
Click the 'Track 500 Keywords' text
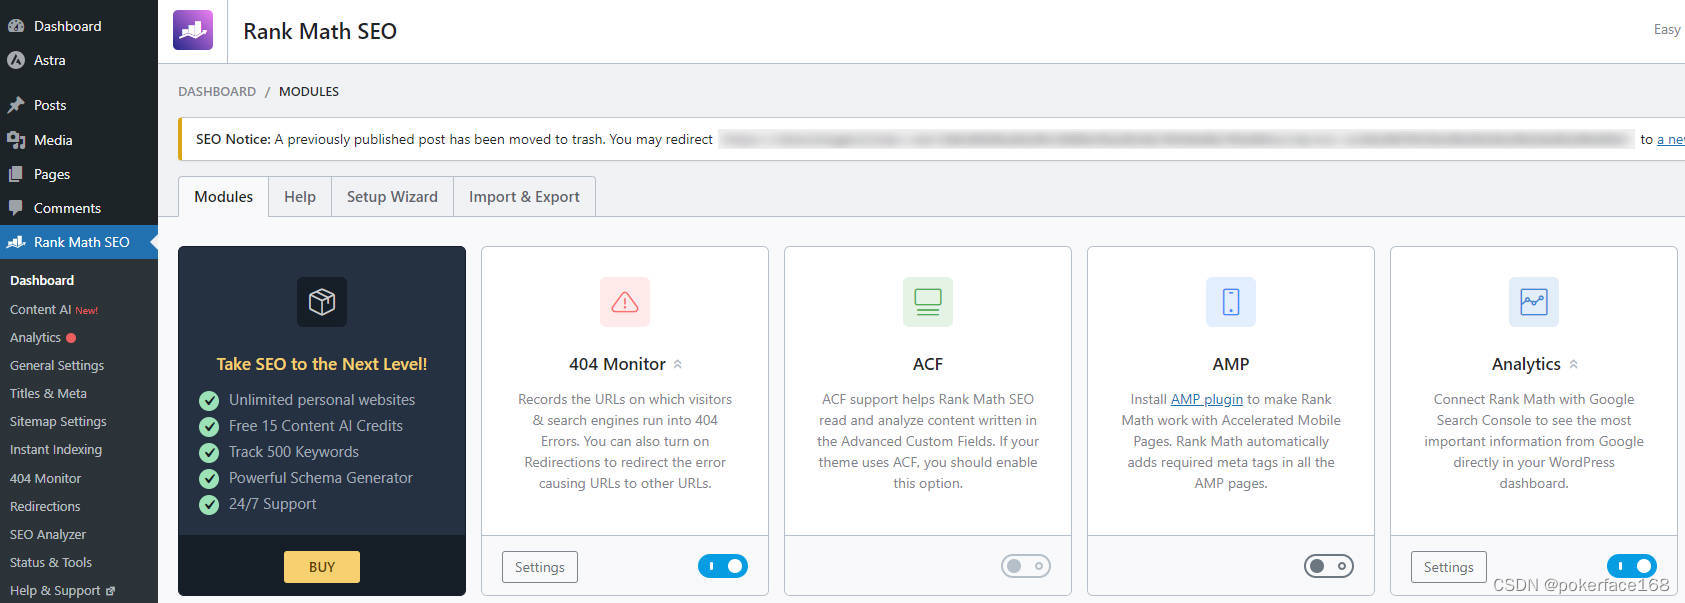(294, 452)
